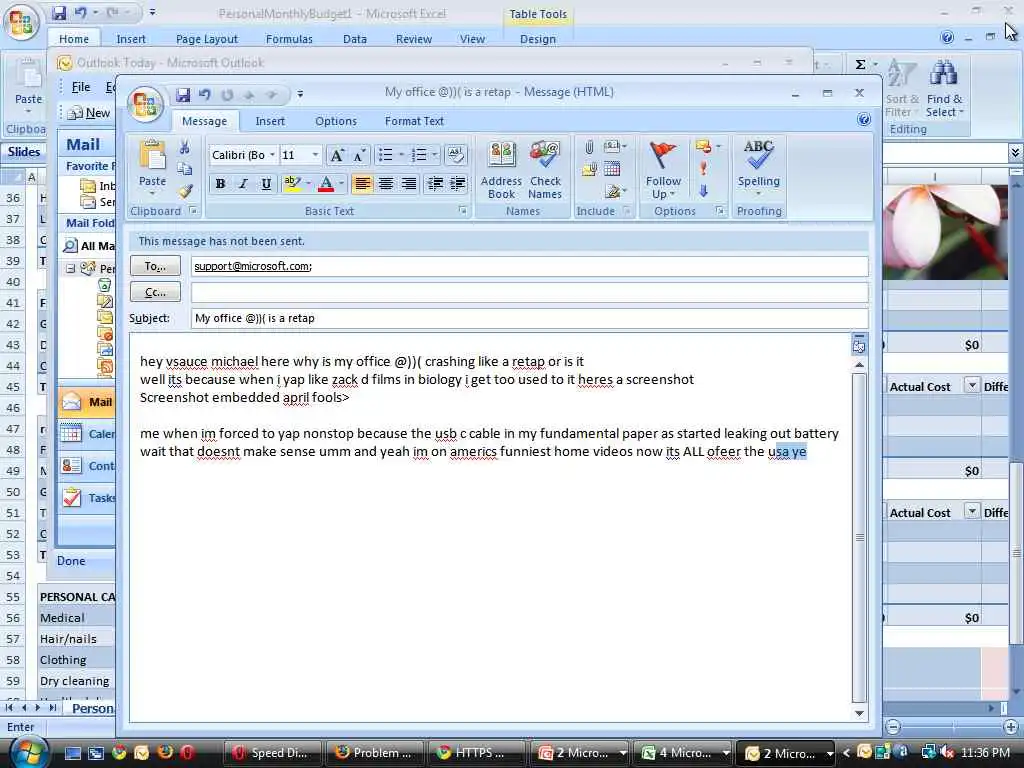The width and height of the screenshot is (1024, 768).
Task: Click the Shrink Font icon
Action: [359, 155]
